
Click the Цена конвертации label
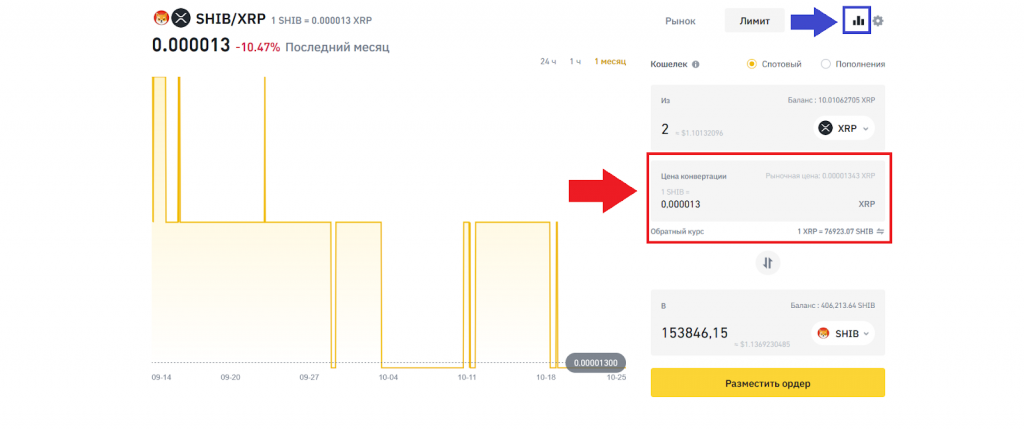tap(694, 176)
